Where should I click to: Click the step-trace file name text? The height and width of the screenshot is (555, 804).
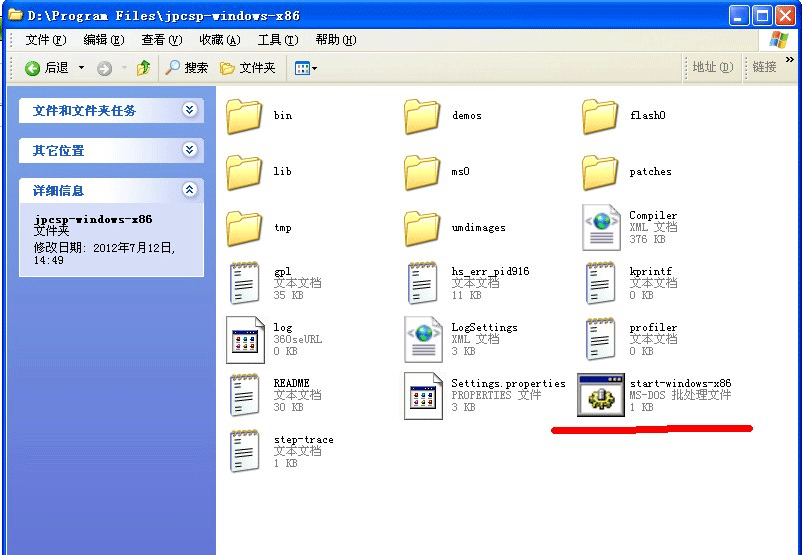click(304, 440)
